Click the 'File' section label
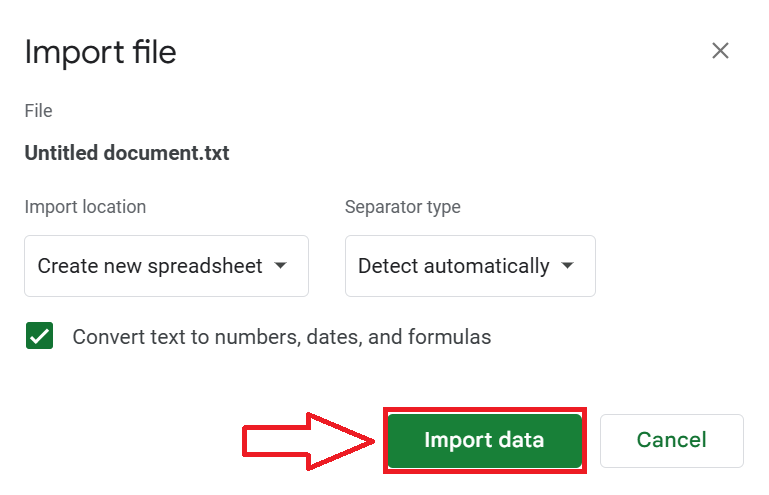Screen dimensions: 769x495 click(x=38, y=111)
